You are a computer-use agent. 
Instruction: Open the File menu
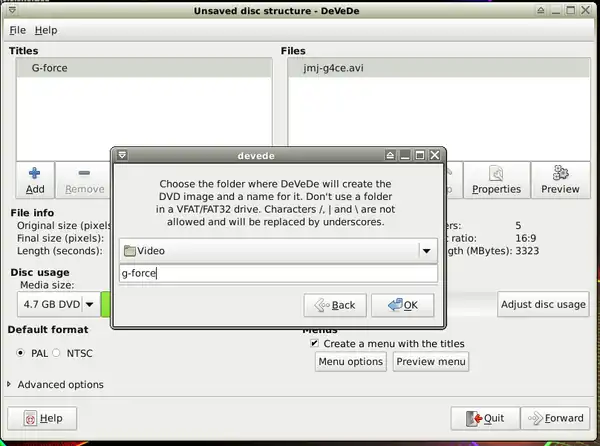[17, 30]
